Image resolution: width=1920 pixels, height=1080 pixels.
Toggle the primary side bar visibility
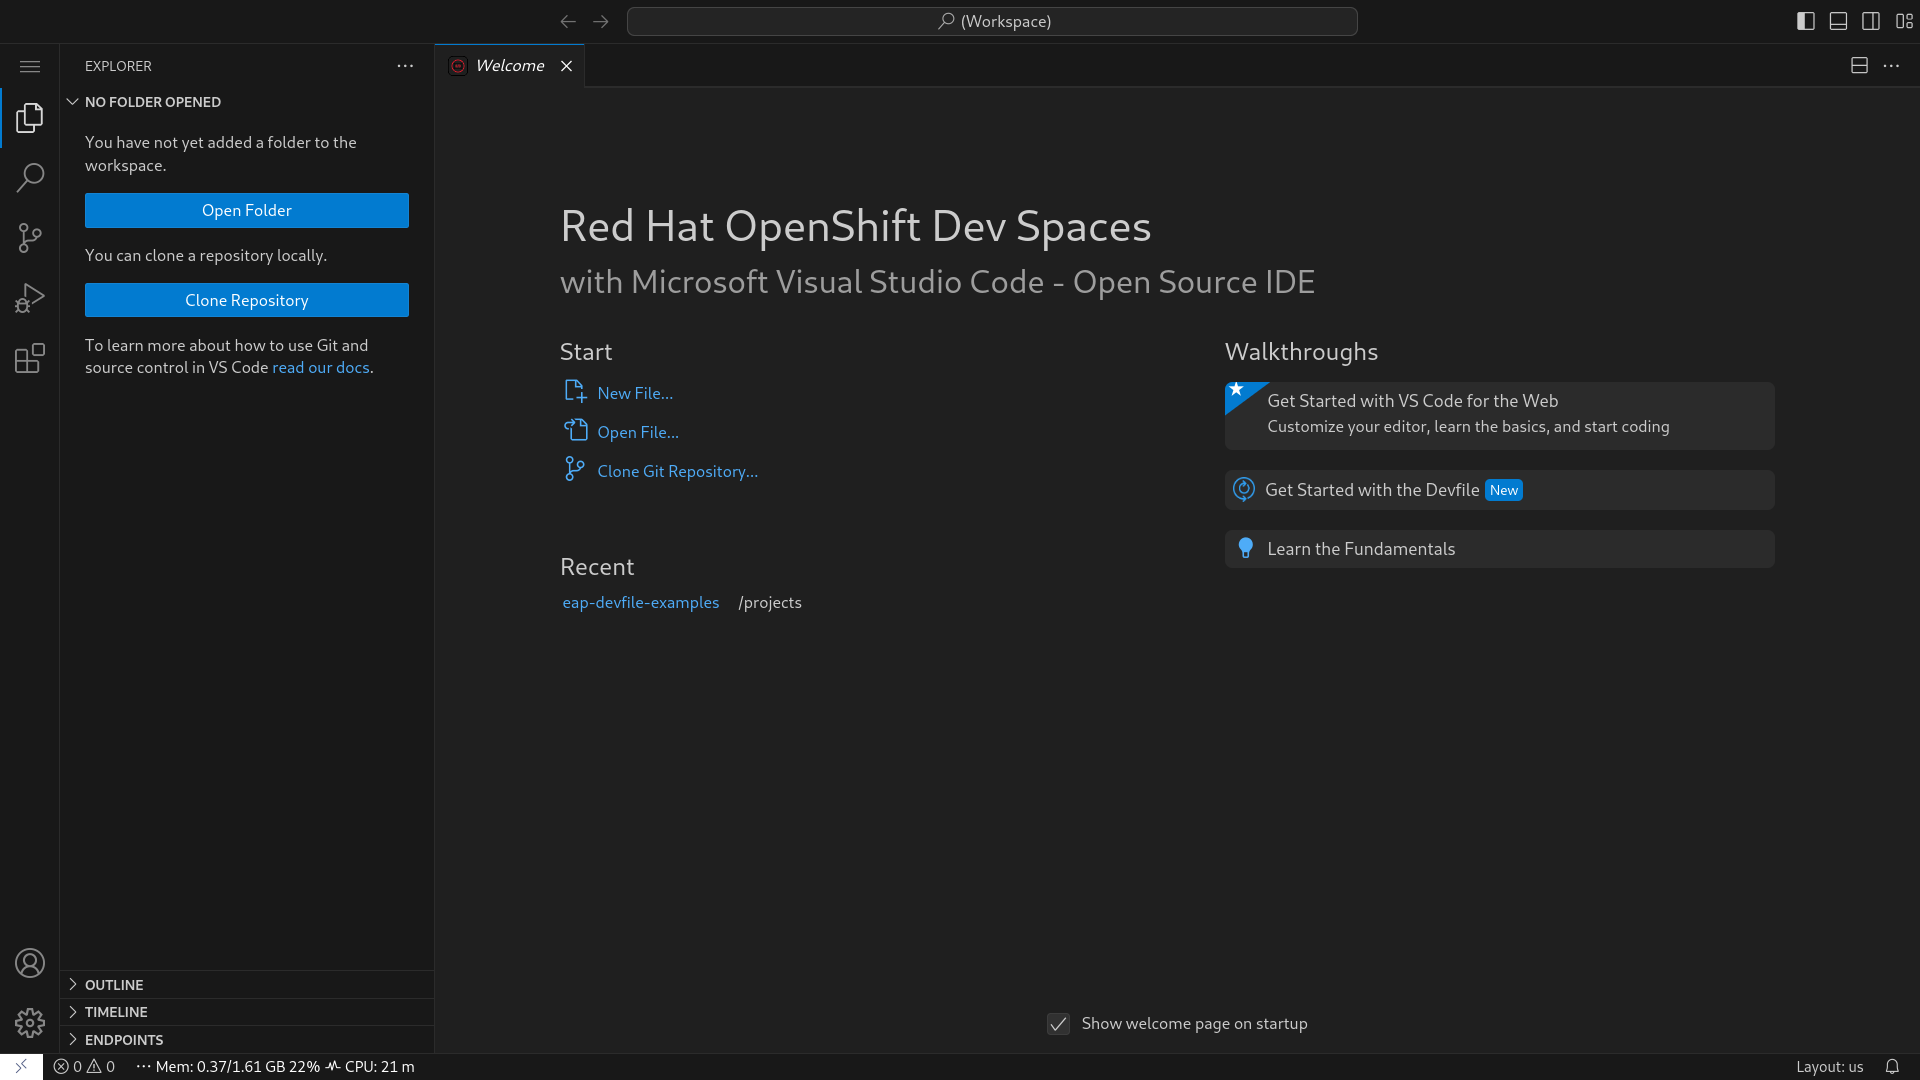pos(1805,21)
